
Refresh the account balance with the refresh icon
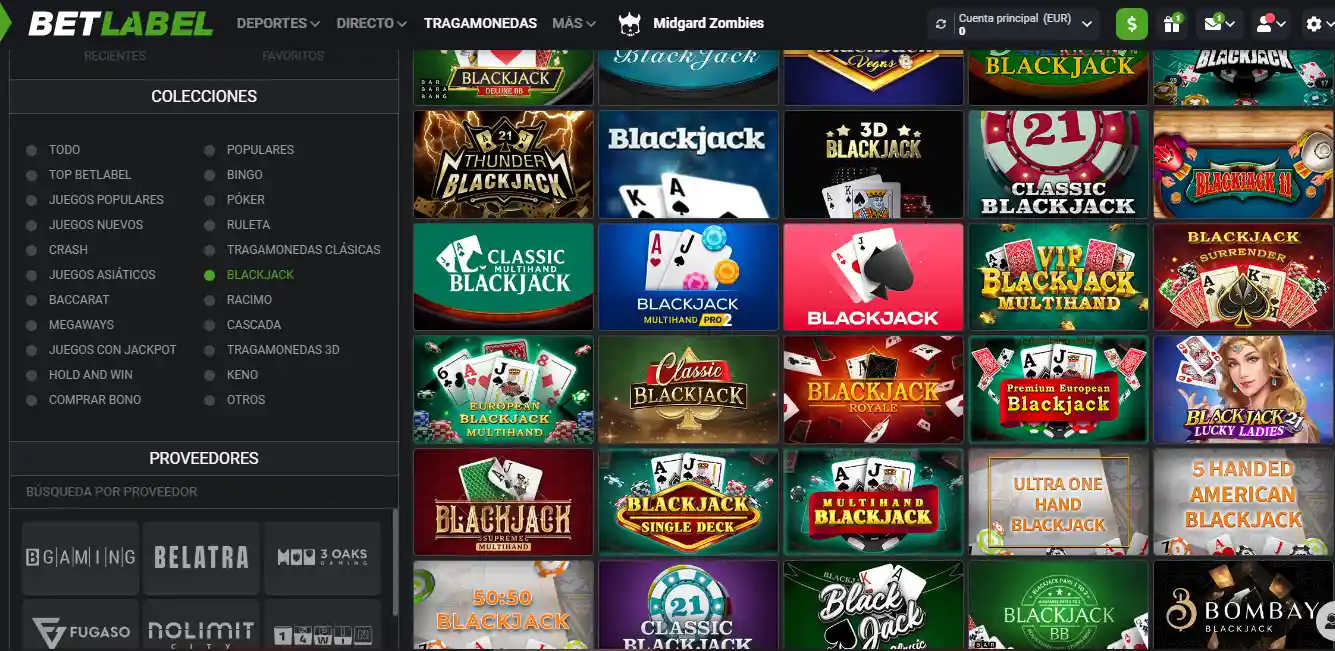tap(941, 22)
